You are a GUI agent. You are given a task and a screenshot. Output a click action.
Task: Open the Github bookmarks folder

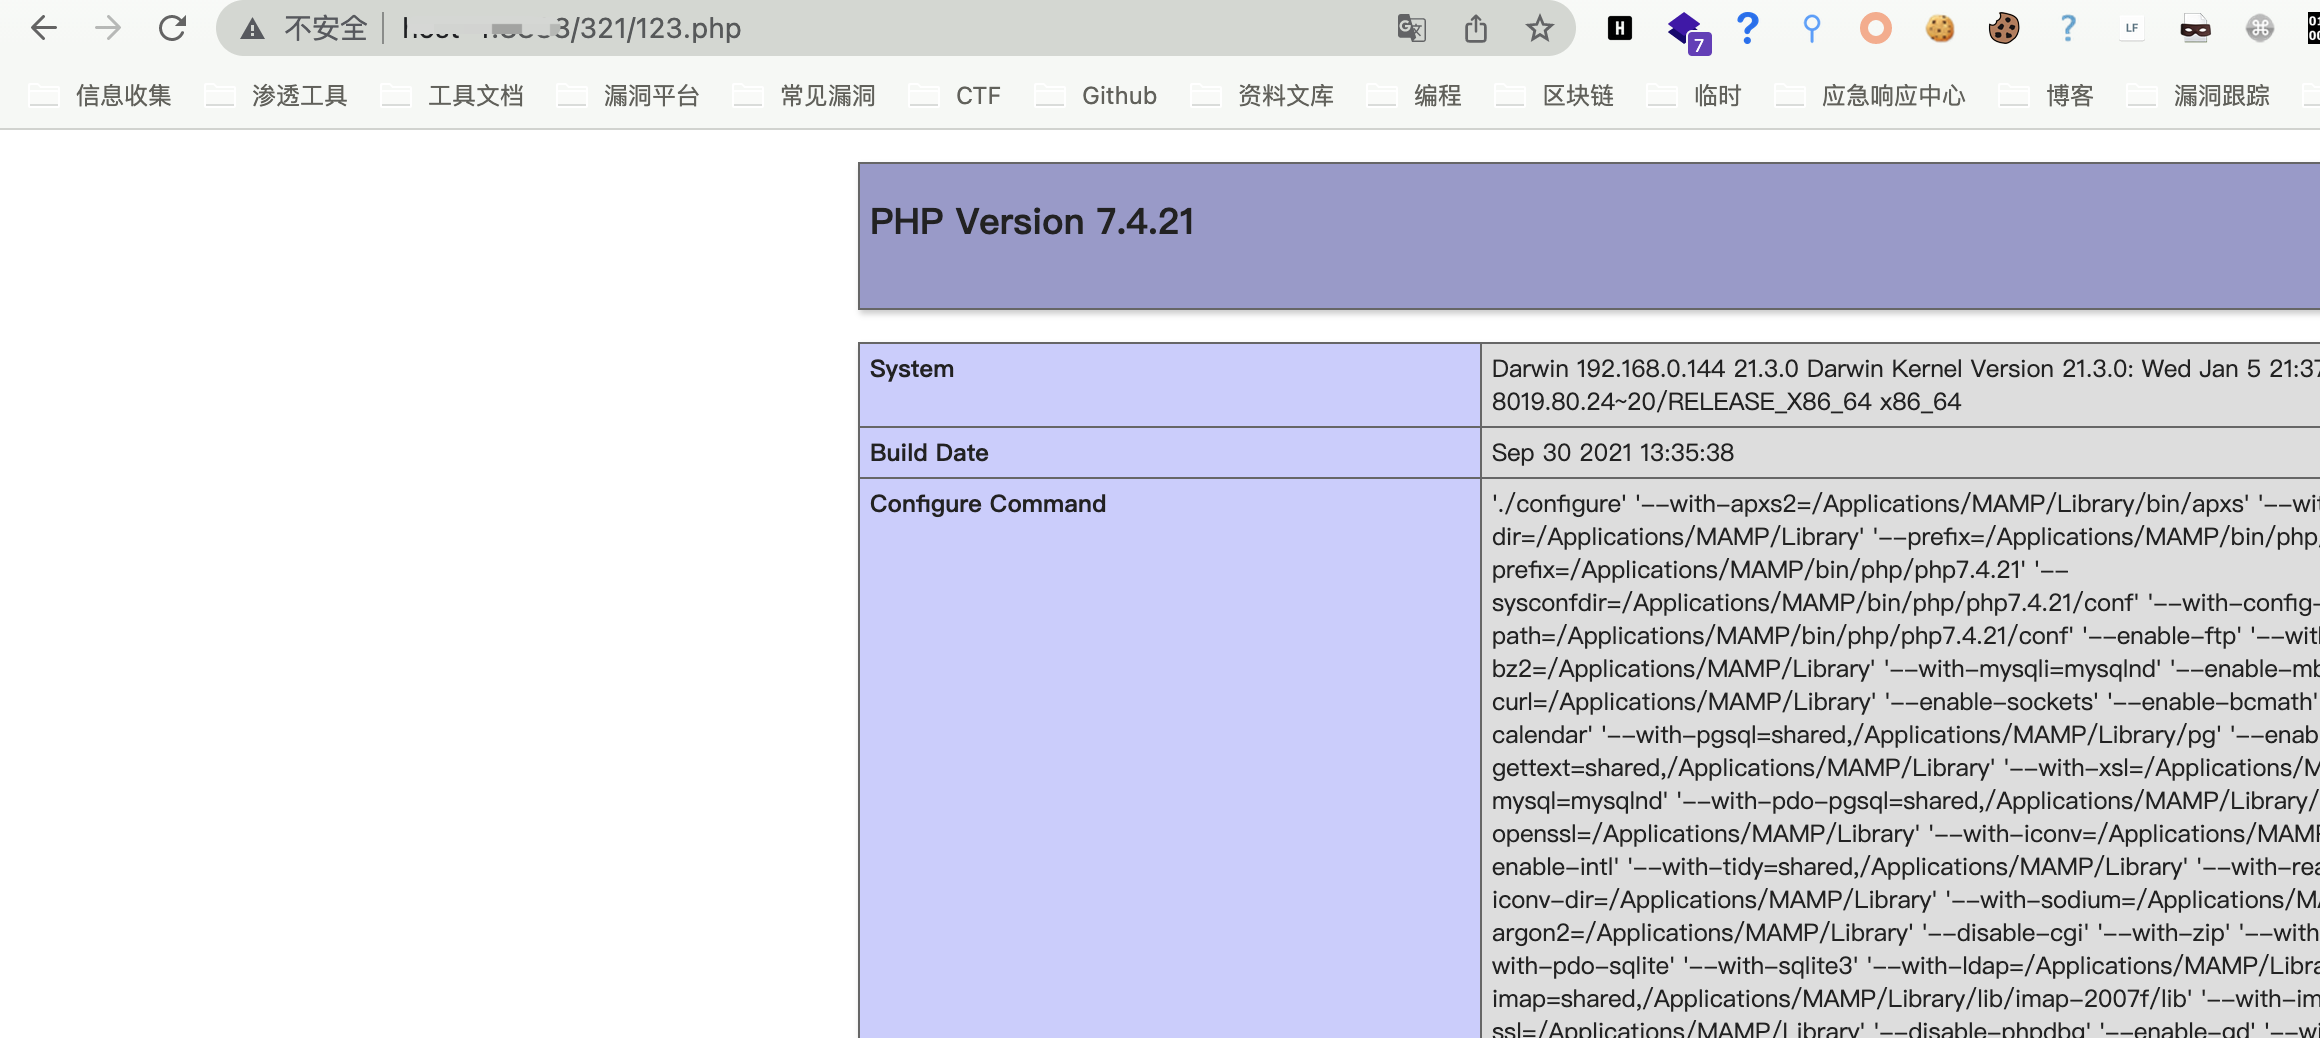click(1096, 95)
